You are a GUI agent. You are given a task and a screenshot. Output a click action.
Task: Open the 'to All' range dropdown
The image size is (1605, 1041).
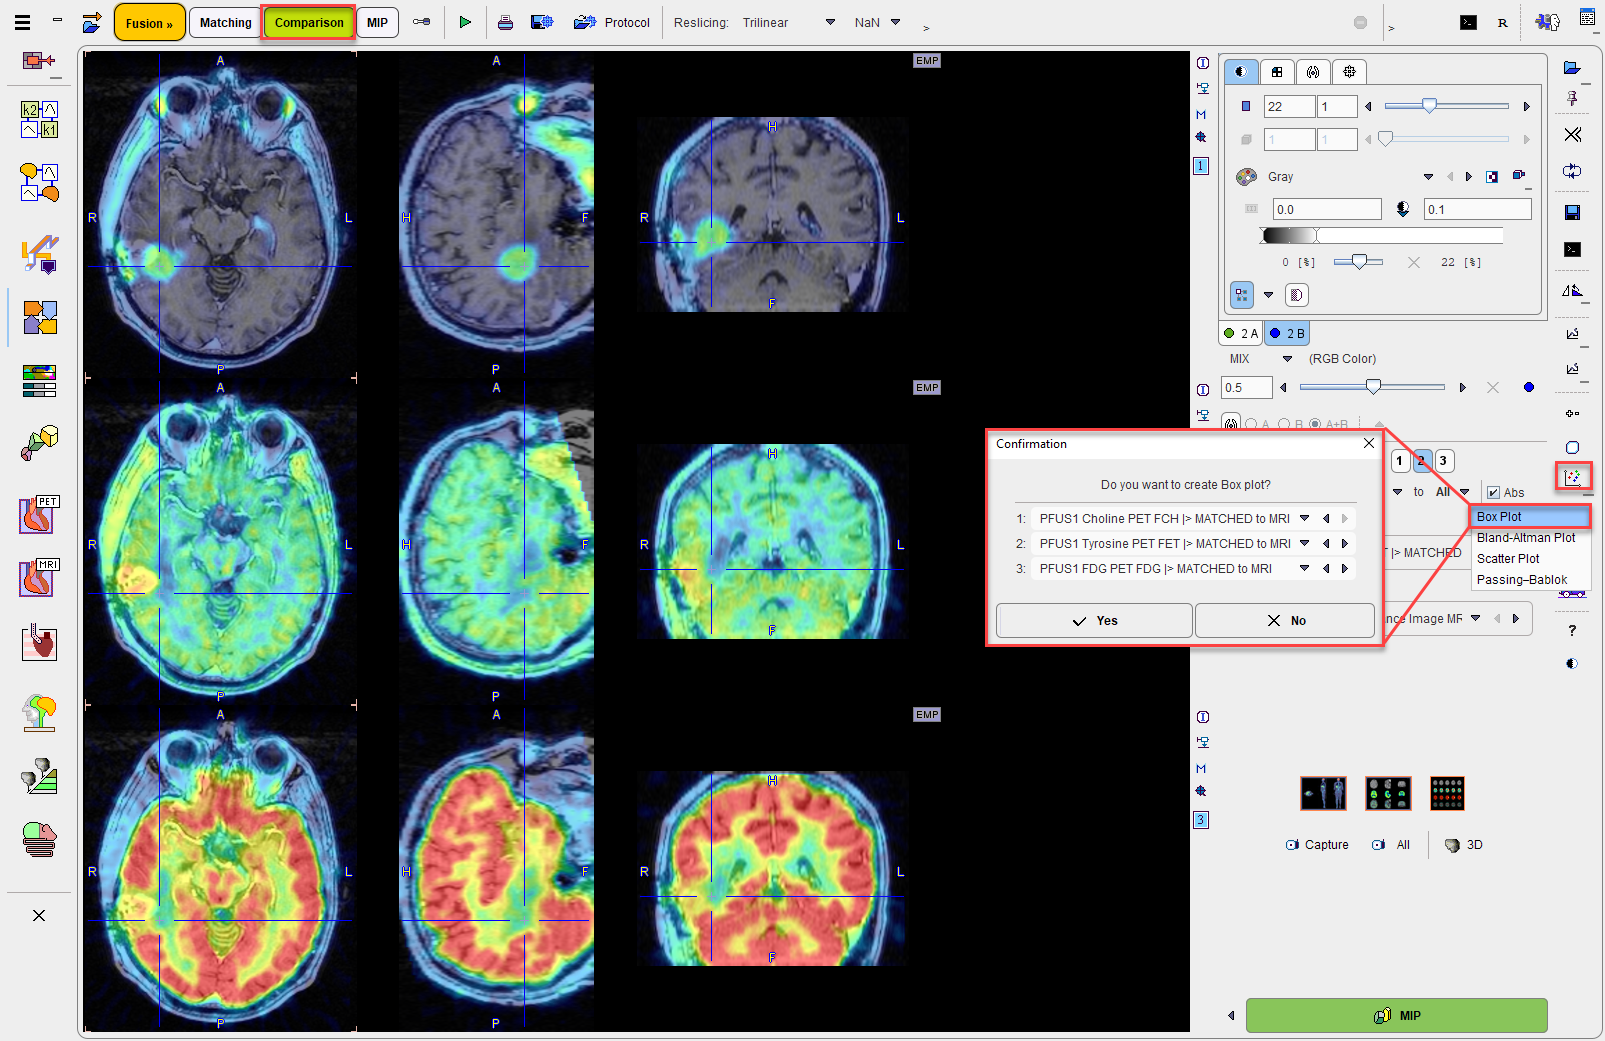coord(1464,492)
